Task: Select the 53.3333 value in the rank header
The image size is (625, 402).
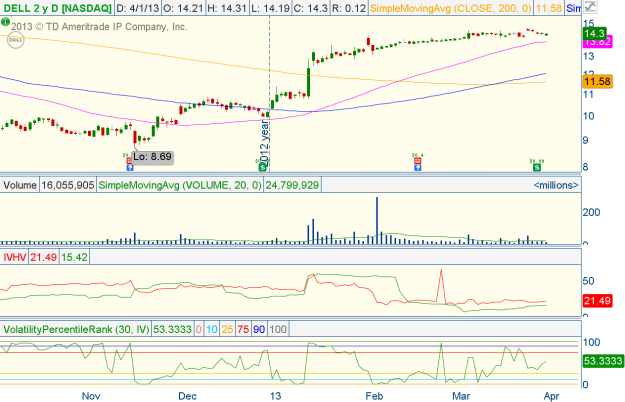Action: coord(173,329)
